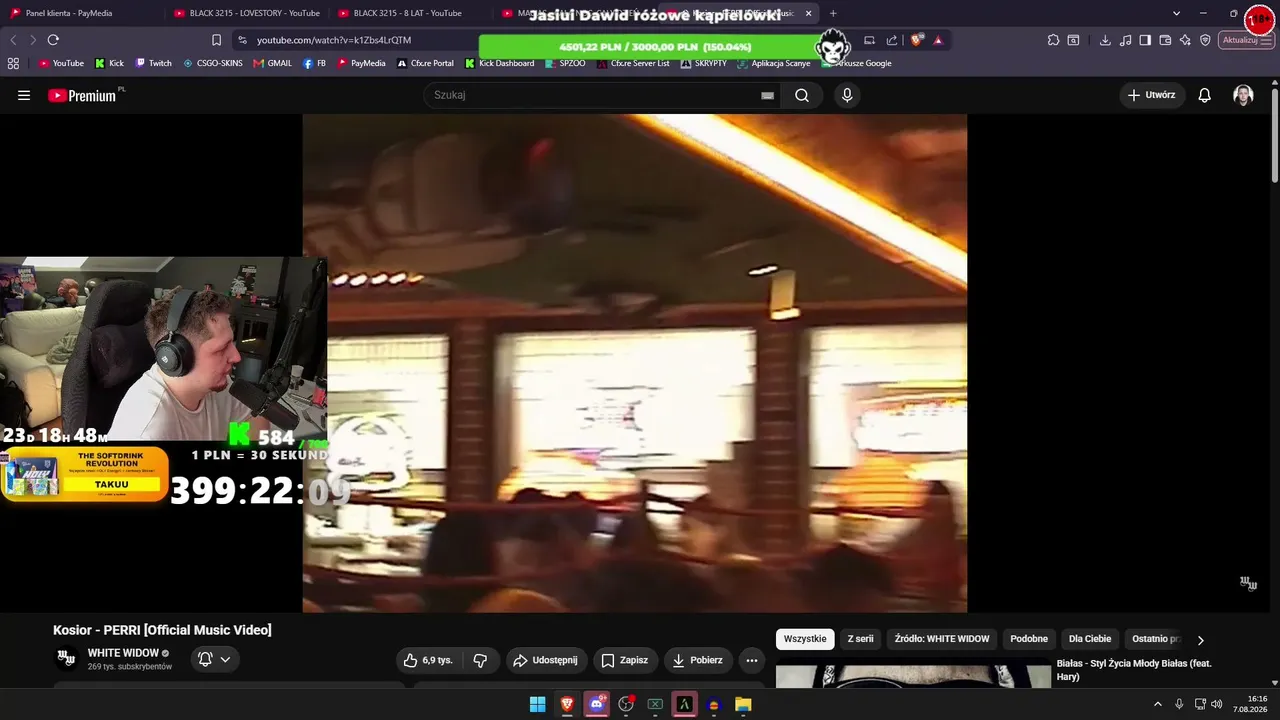Reload the page in browser toolbar
This screenshot has height=720, width=1280.
pos(53,40)
